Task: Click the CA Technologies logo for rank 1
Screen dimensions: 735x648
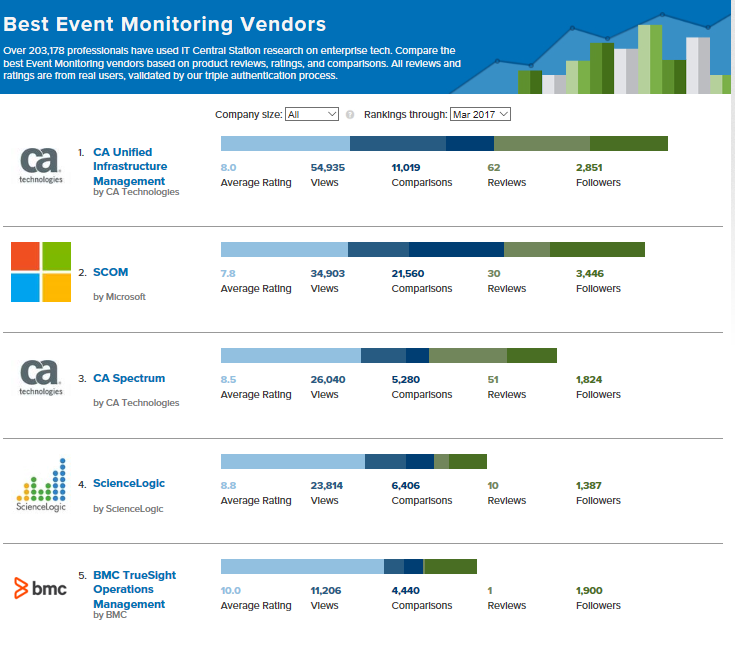Action: 41,166
